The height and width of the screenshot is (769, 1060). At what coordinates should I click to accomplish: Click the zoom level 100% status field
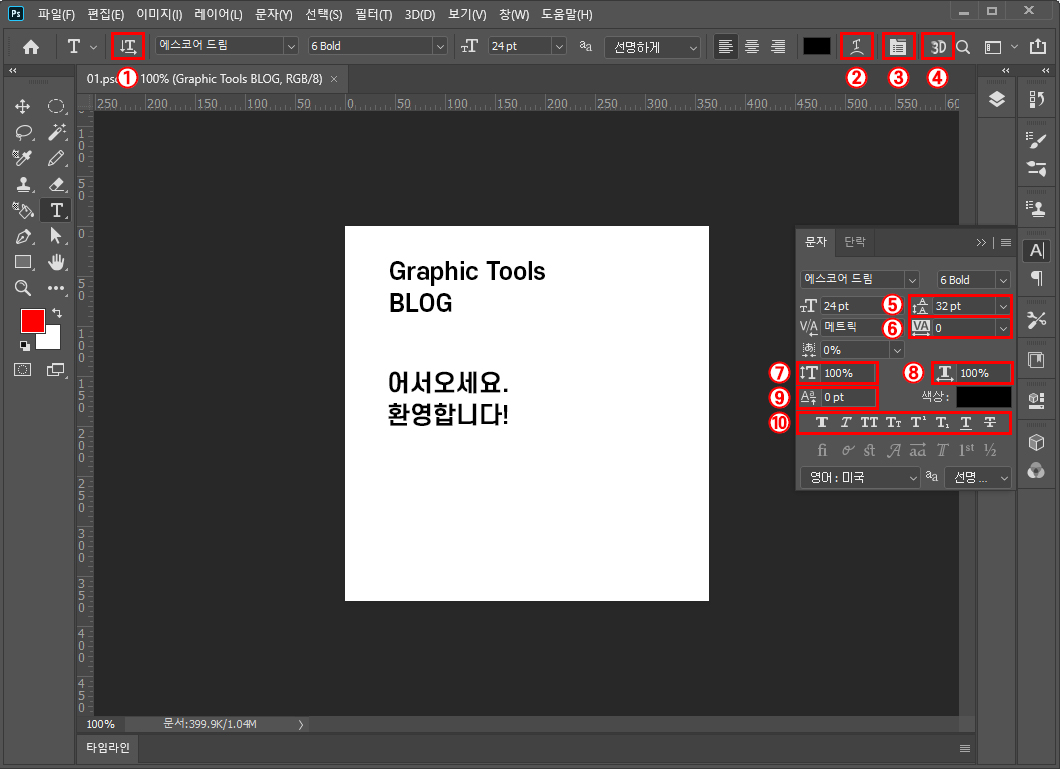(101, 724)
